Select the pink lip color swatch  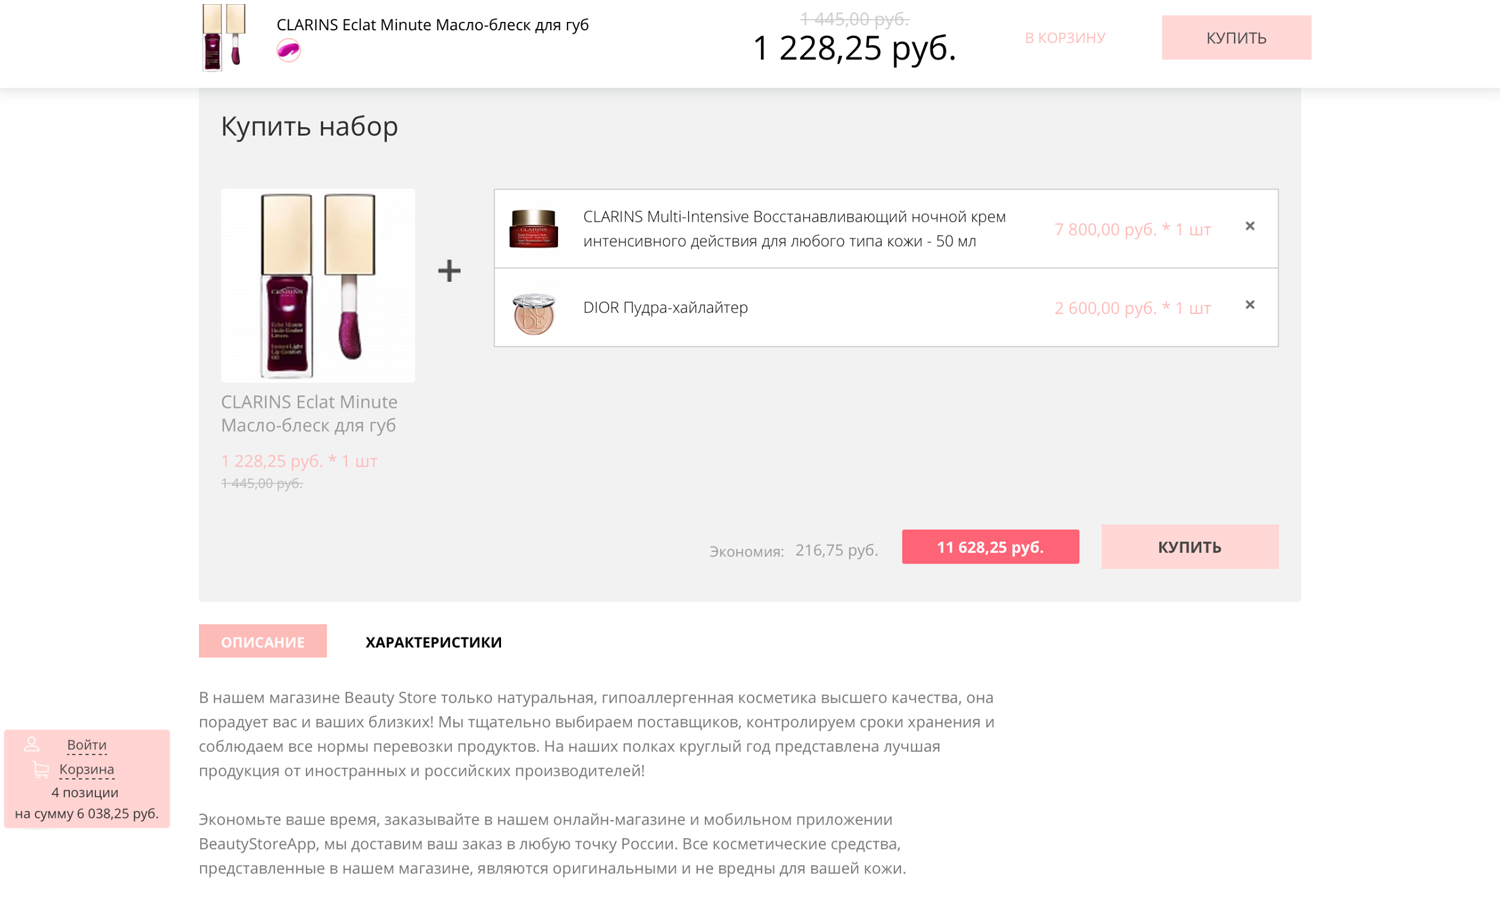pyautogui.click(x=288, y=50)
